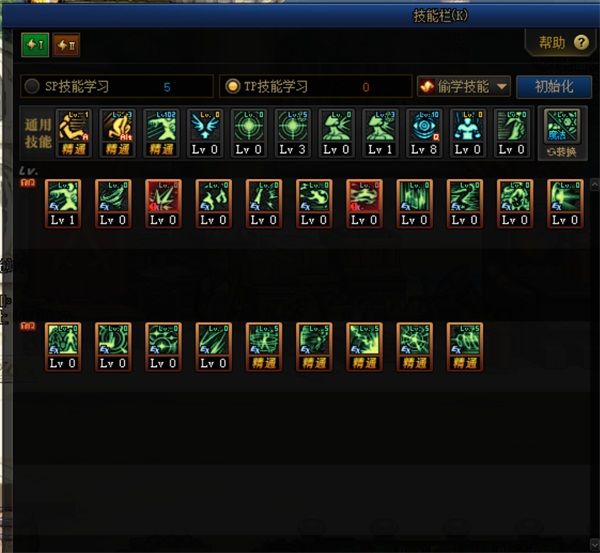Toggle the first orange 前置 tag marker
600x553 pixels.
28,183
